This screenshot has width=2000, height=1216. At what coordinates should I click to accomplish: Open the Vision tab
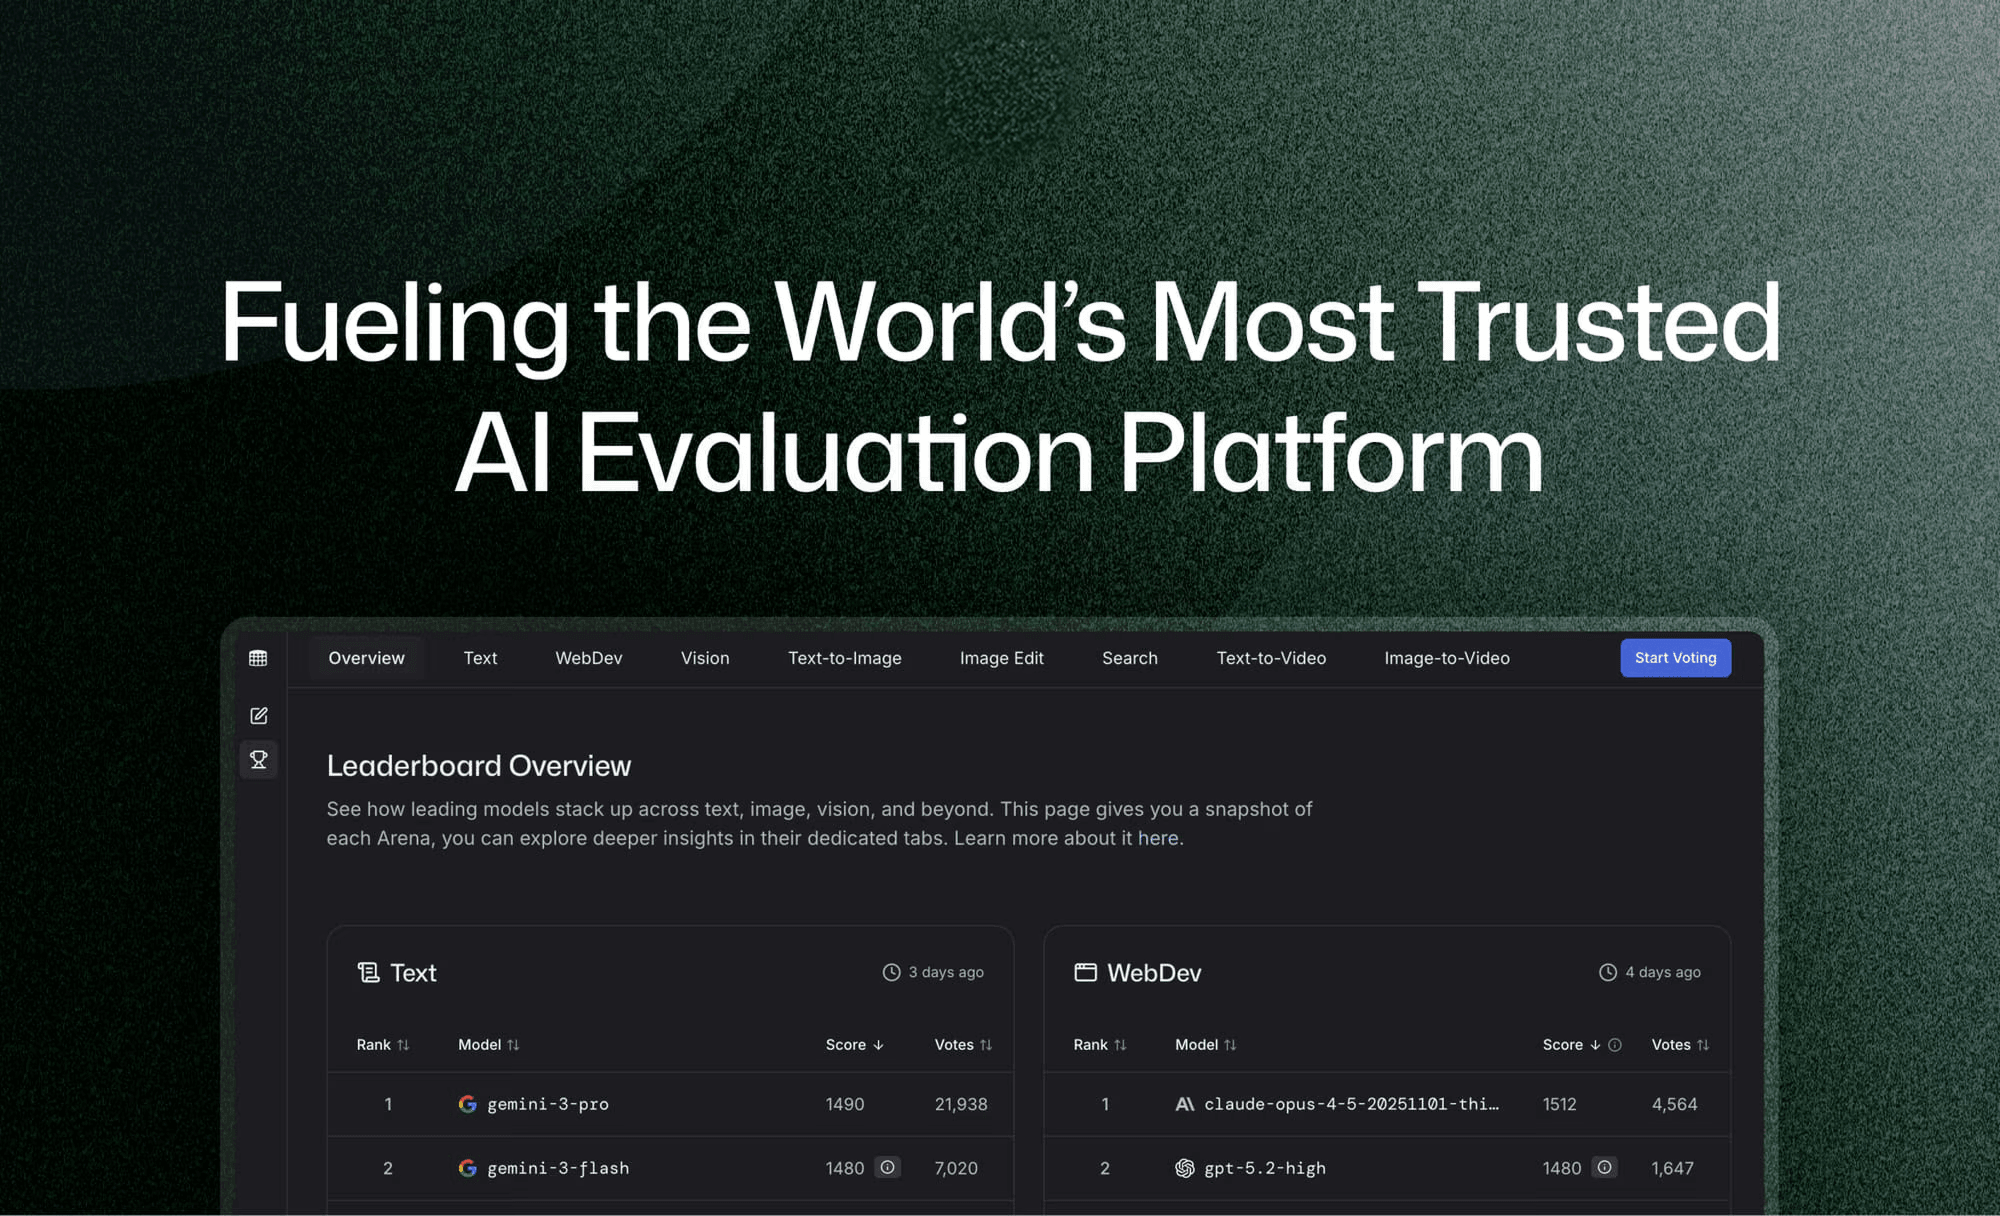pos(705,658)
